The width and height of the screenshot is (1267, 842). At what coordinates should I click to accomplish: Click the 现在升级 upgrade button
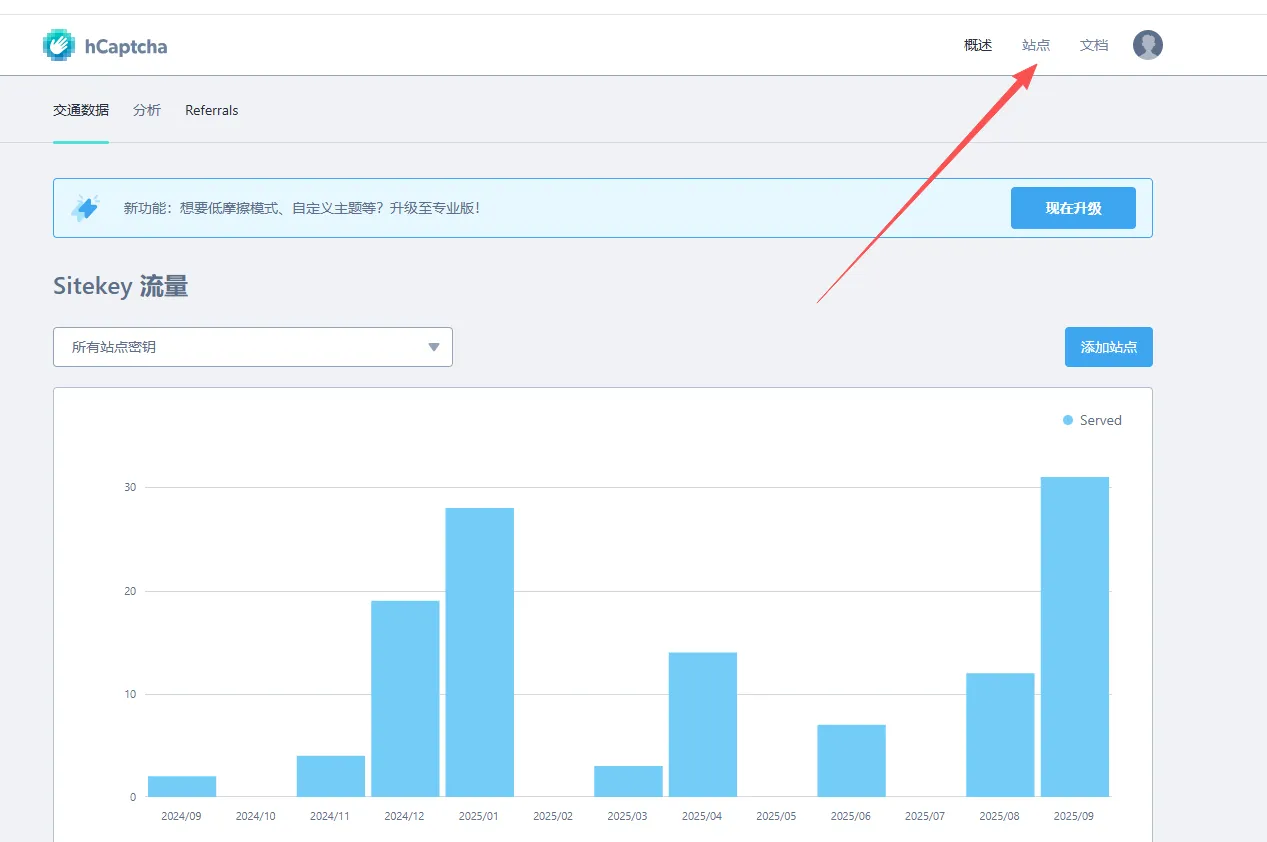coord(1073,208)
